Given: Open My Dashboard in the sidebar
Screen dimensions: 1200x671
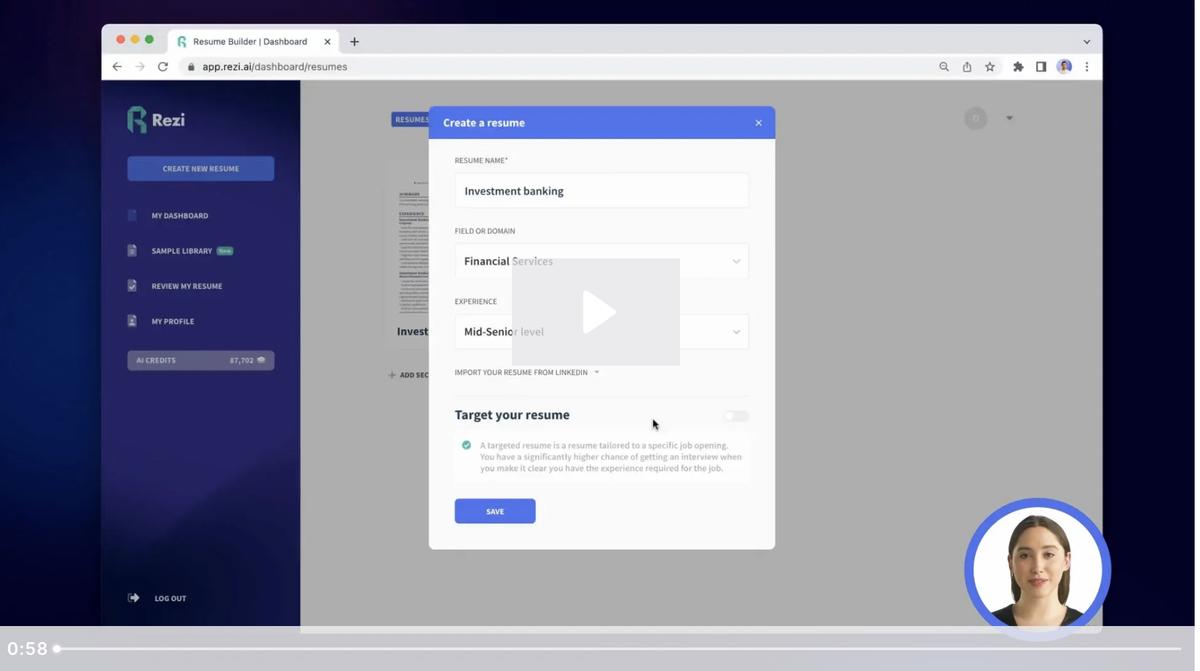Looking at the screenshot, I should click(x=180, y=216).
